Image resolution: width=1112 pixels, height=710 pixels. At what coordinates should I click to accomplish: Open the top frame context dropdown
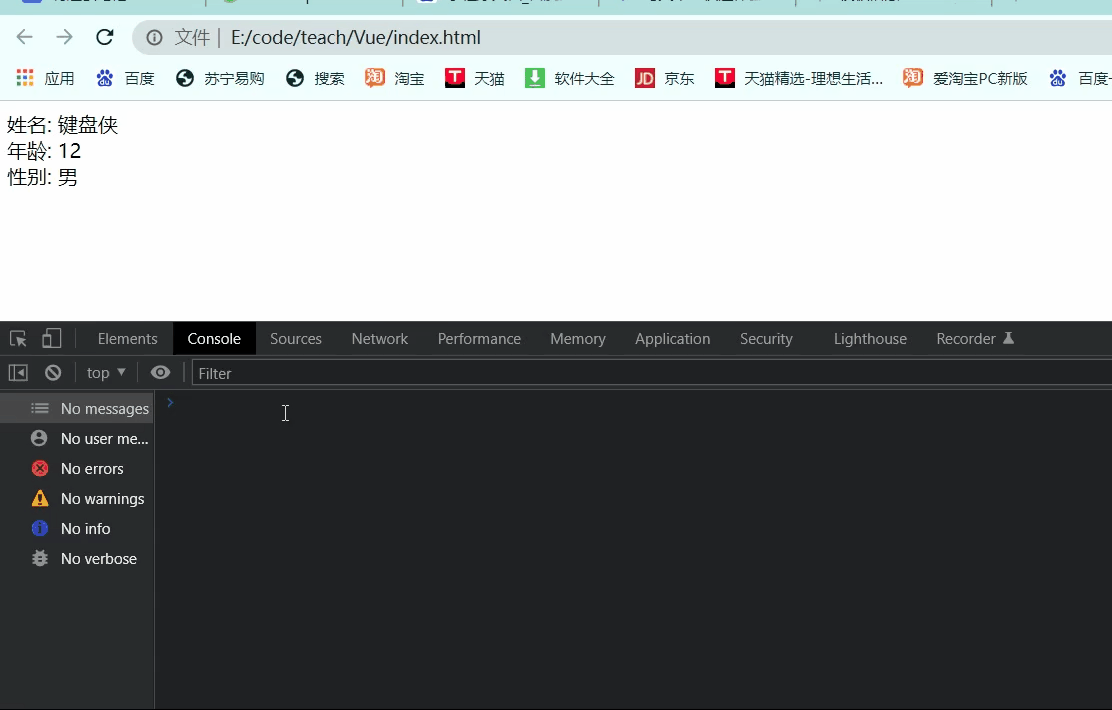click(x=105, y=372)
